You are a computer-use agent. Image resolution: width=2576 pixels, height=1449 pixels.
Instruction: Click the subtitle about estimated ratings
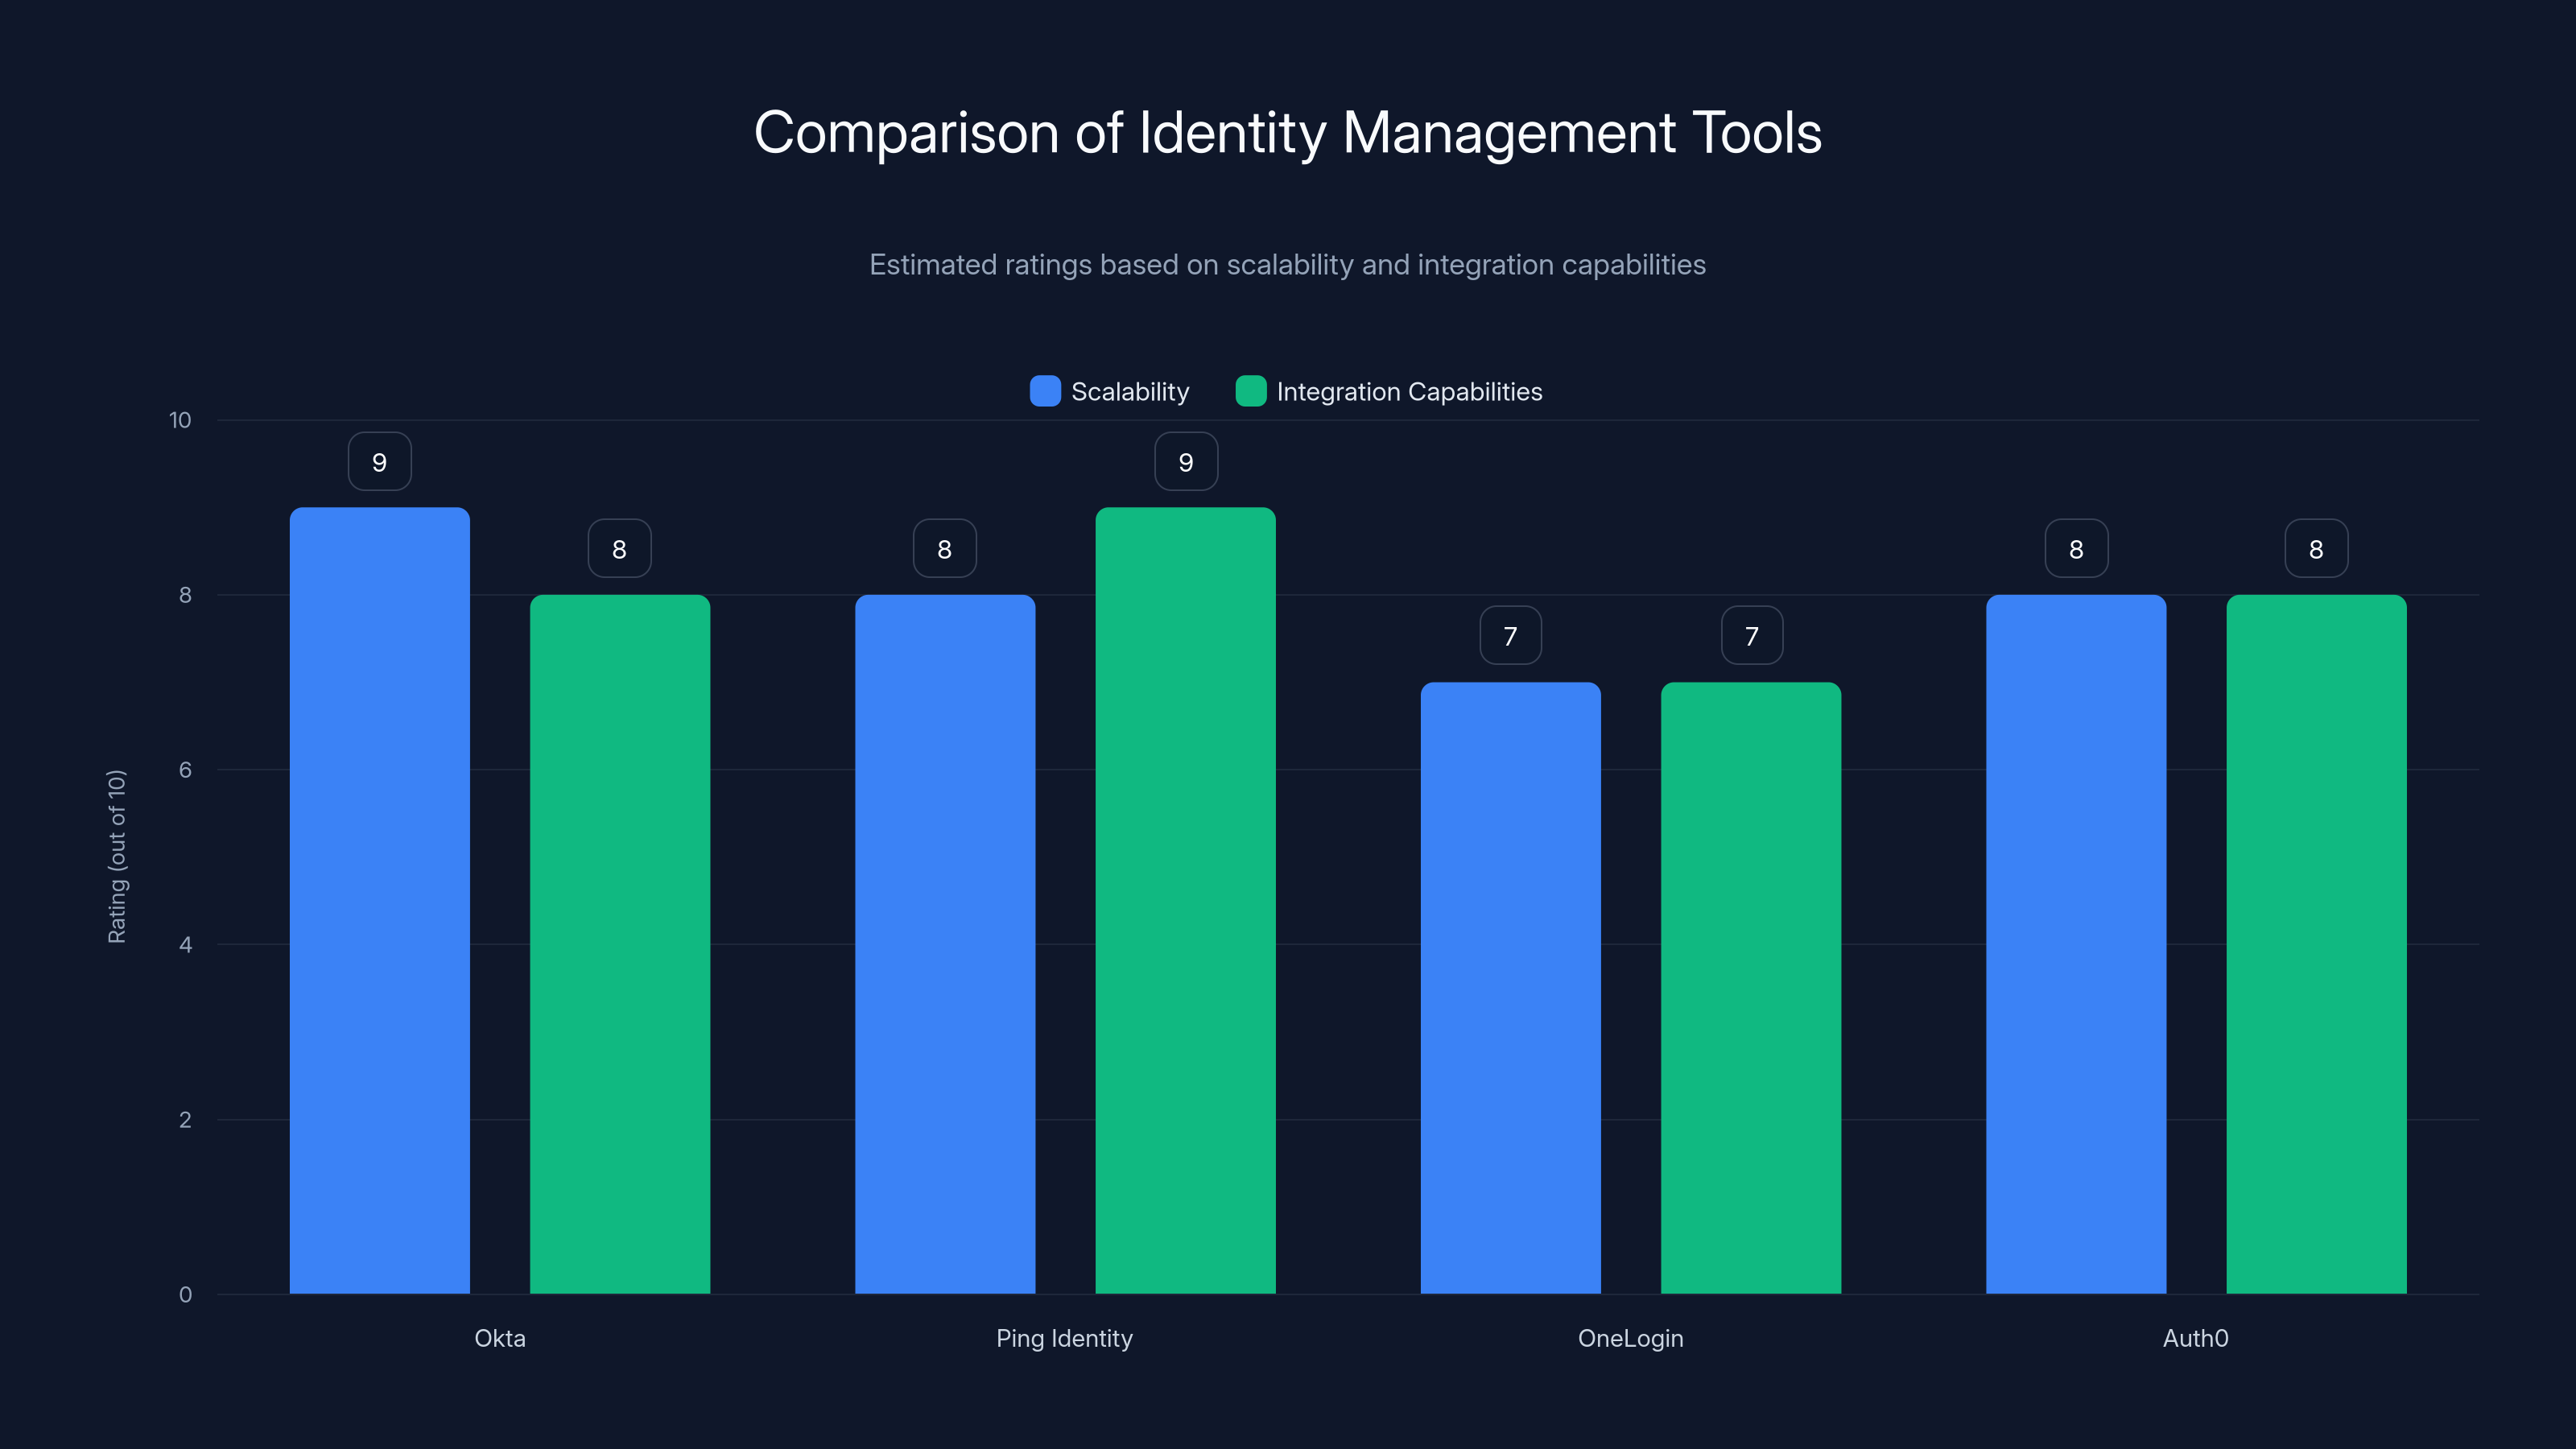[x=1288, y=265]
